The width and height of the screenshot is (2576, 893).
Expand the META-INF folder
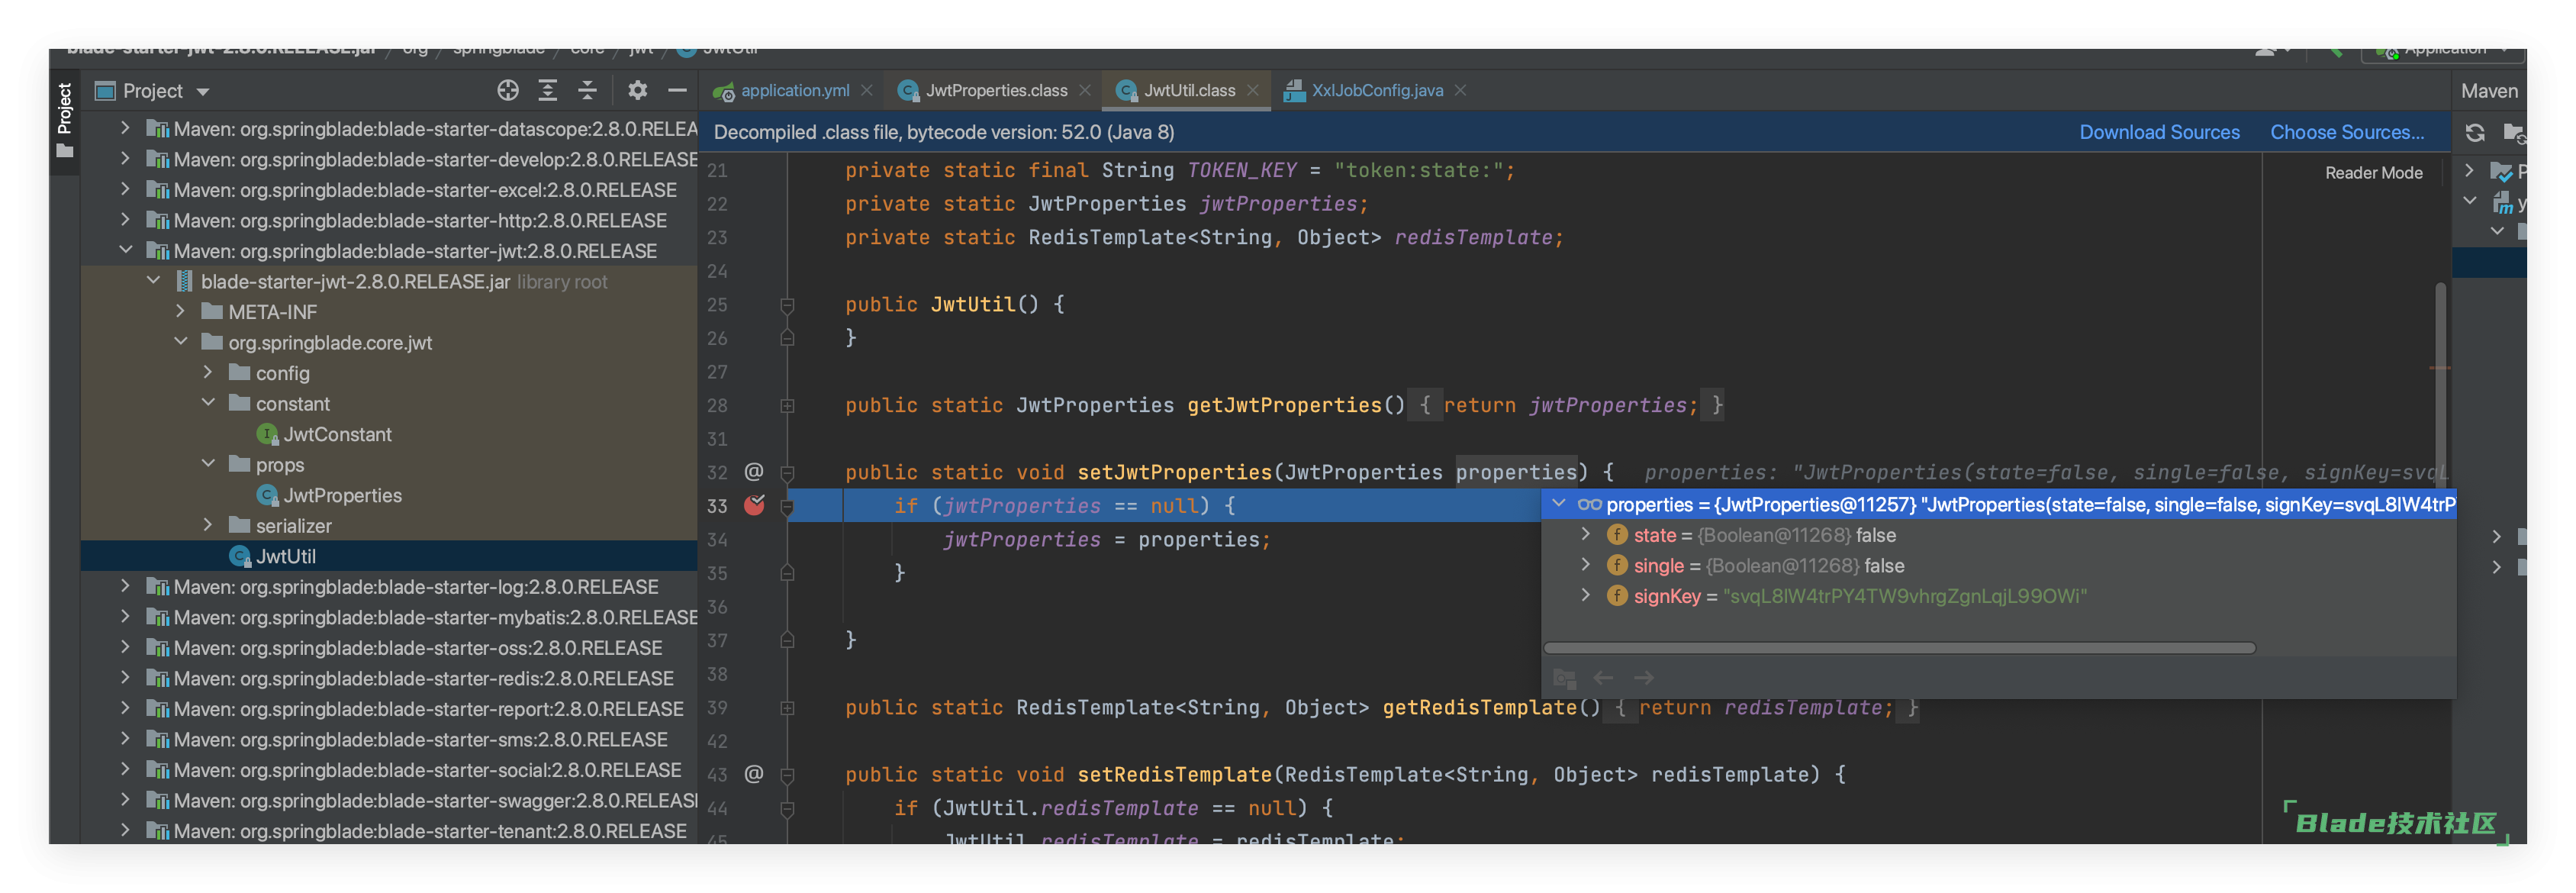click(x=181, y=311)
